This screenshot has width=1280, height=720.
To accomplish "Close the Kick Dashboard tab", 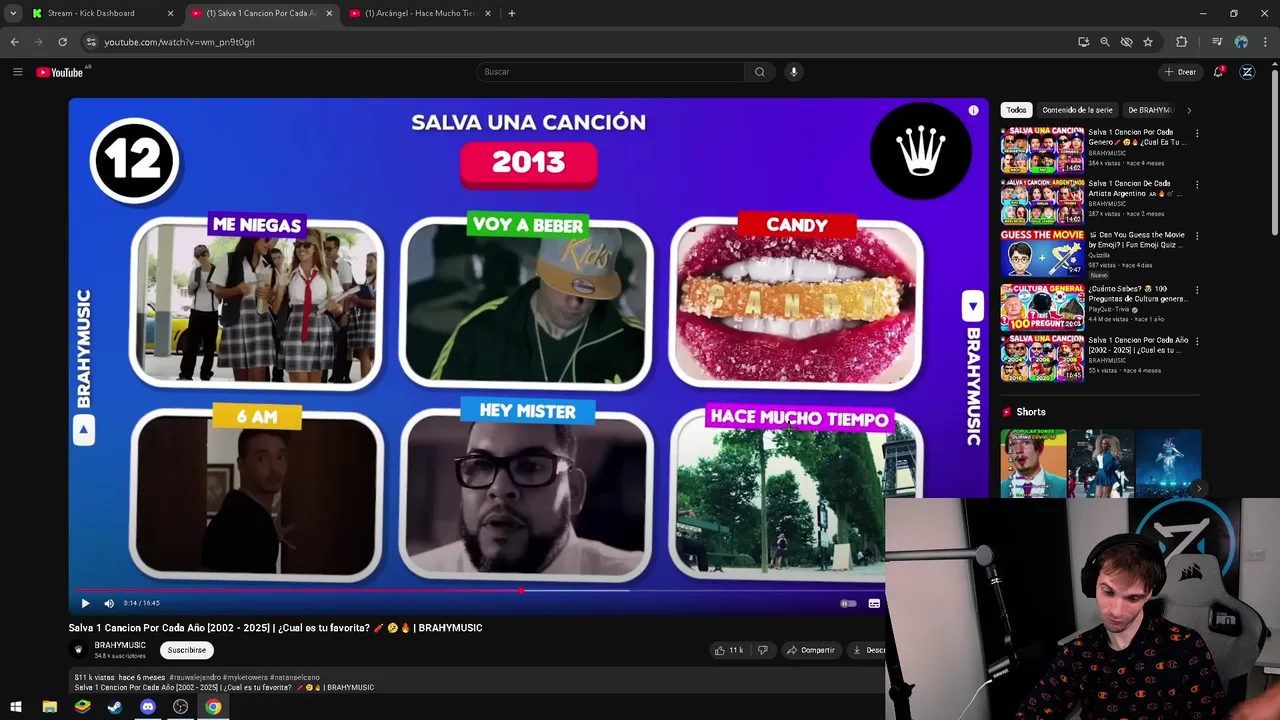I will click(x=170, y=13).
